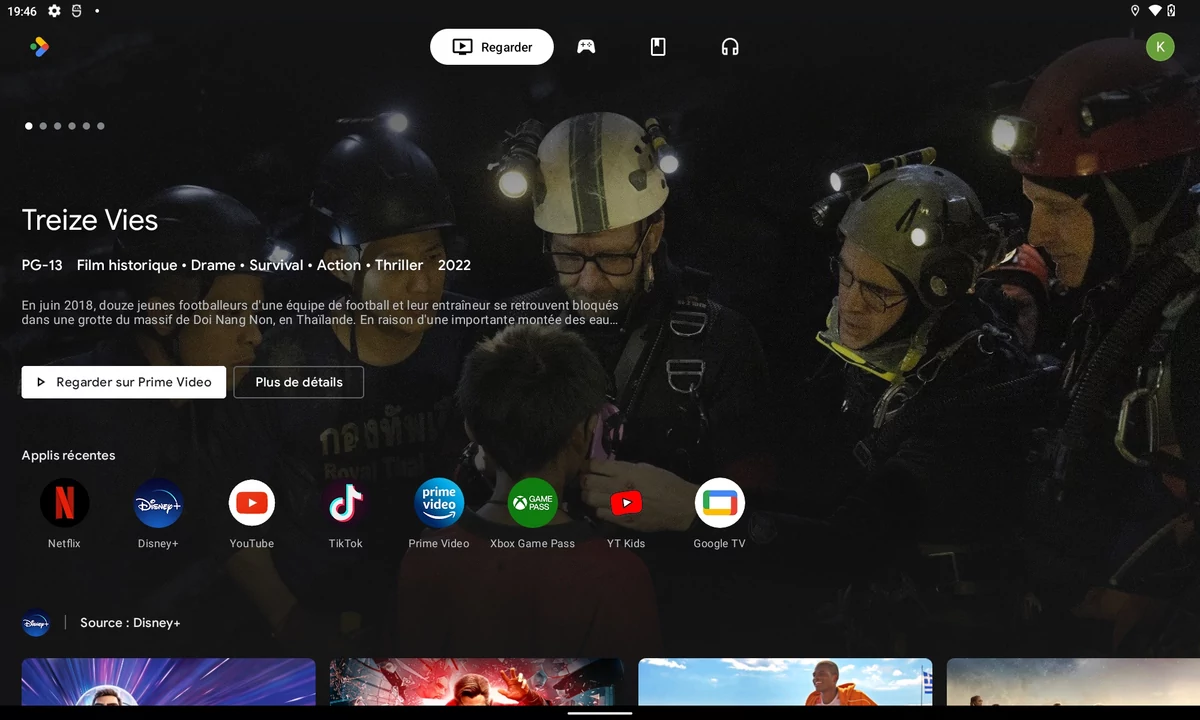
Task: Launch the Xbox Game Pass app
Action: point(533,502)
